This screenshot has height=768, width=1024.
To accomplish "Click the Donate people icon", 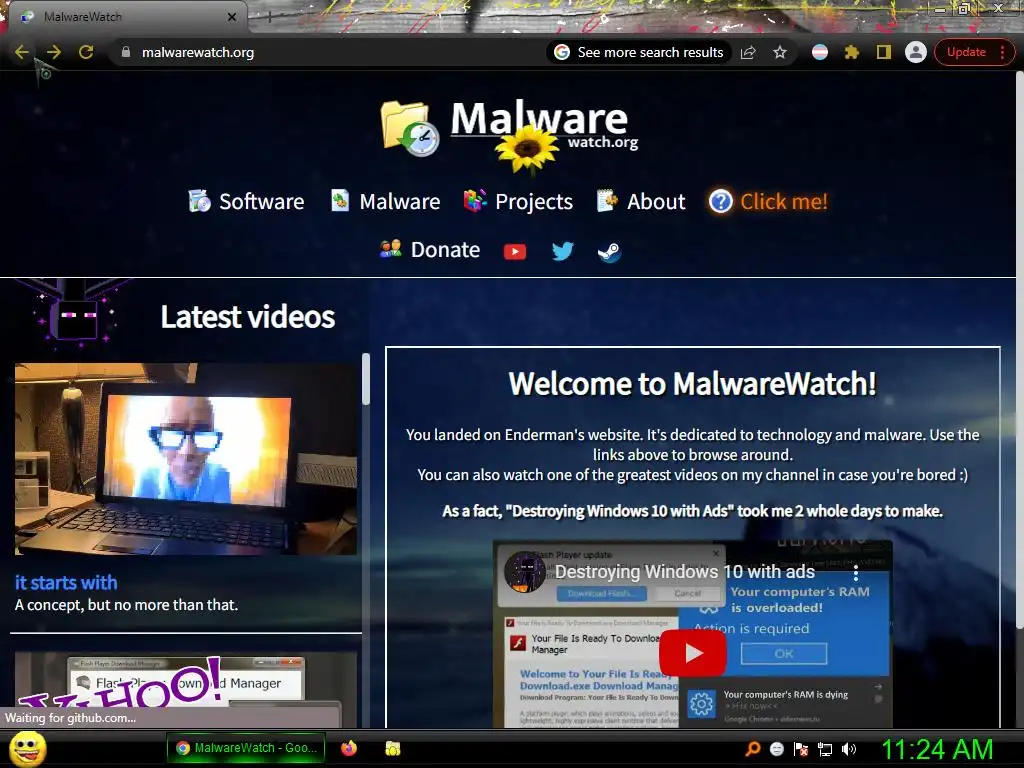I will click(x=391, y=249).
